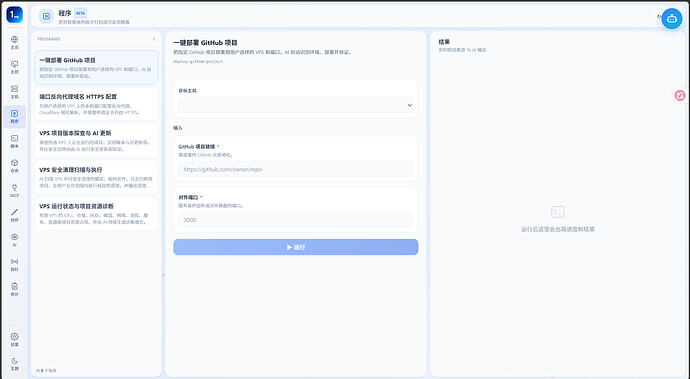
Task: Click the GitHub 项目链接 field label
Action: click(x=197, y=147)
